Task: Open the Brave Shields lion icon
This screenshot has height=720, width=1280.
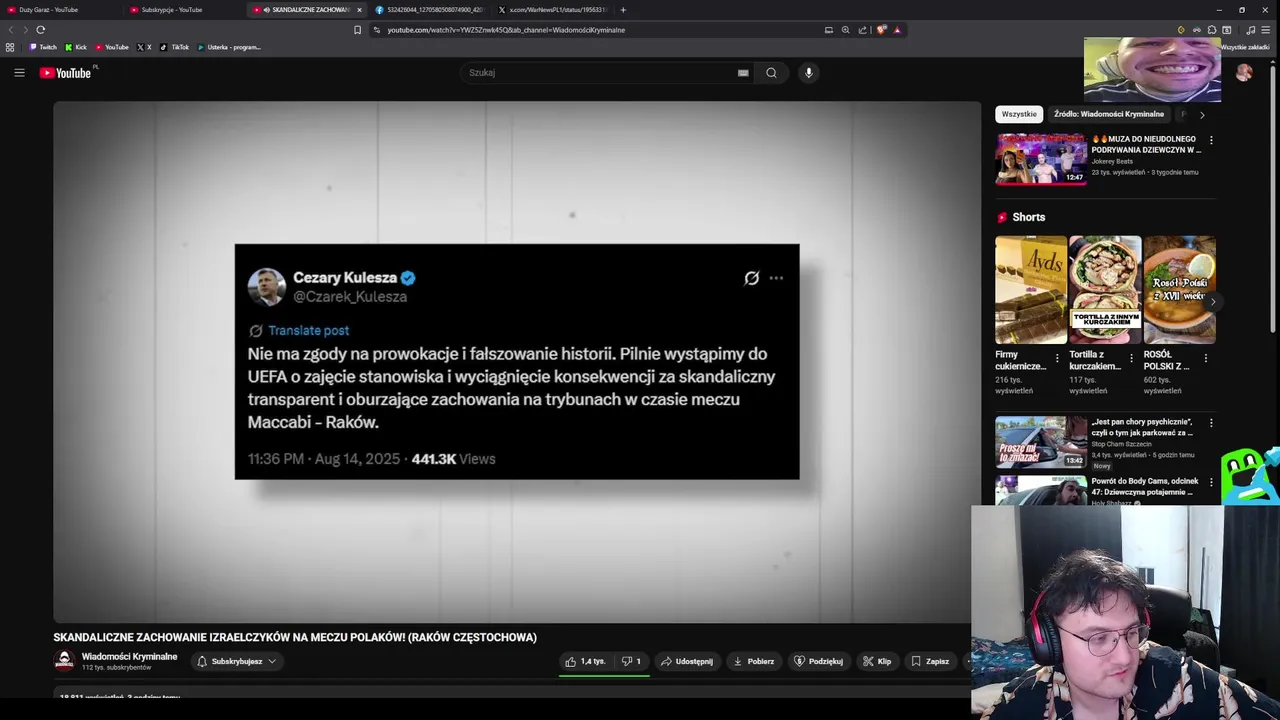Action: 881,30
